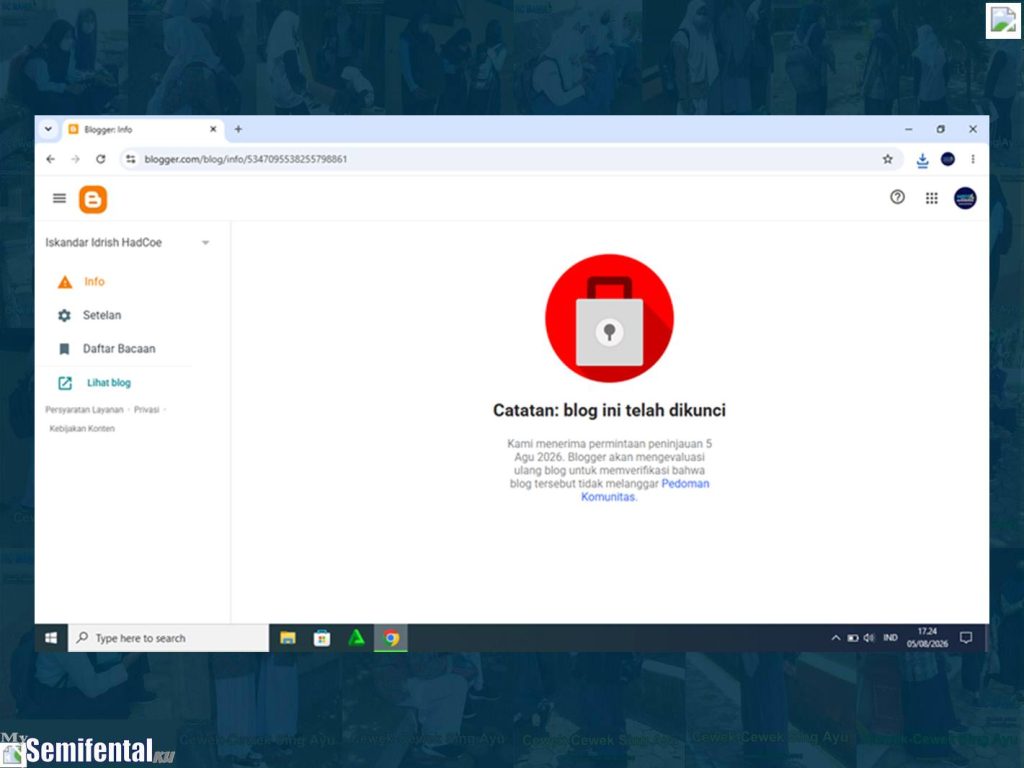Open the green triangle app in taskbar
The image size is (1024, 768).
pos(356,638)
